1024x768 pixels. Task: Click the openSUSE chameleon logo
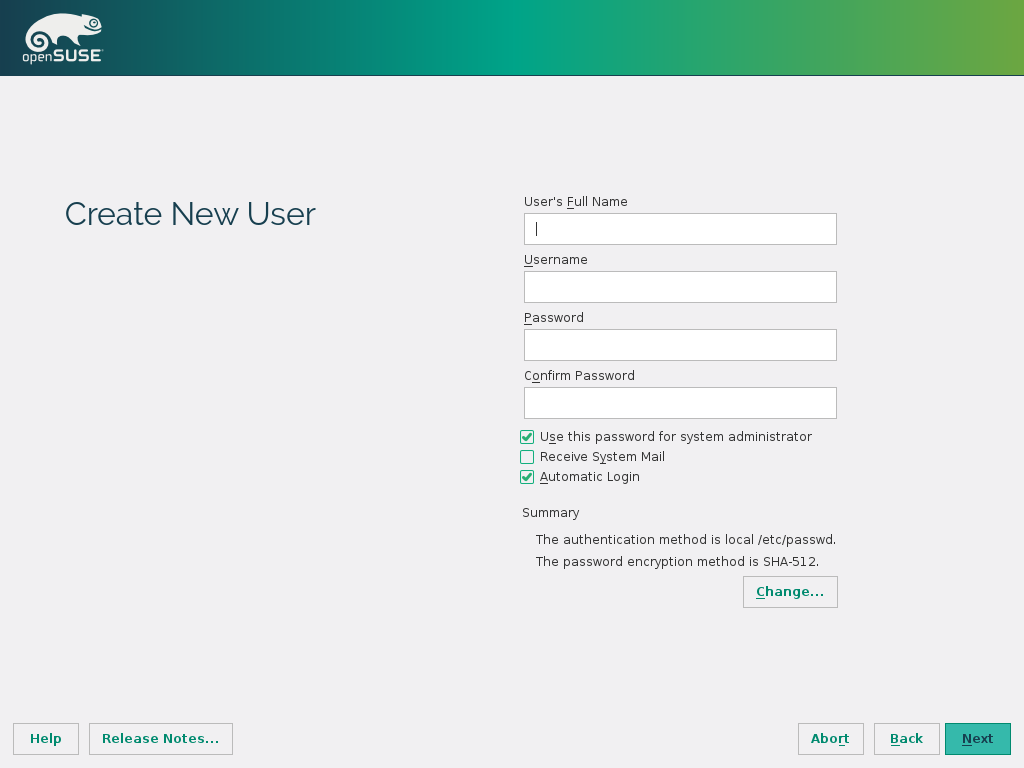[x=62, y=38]
